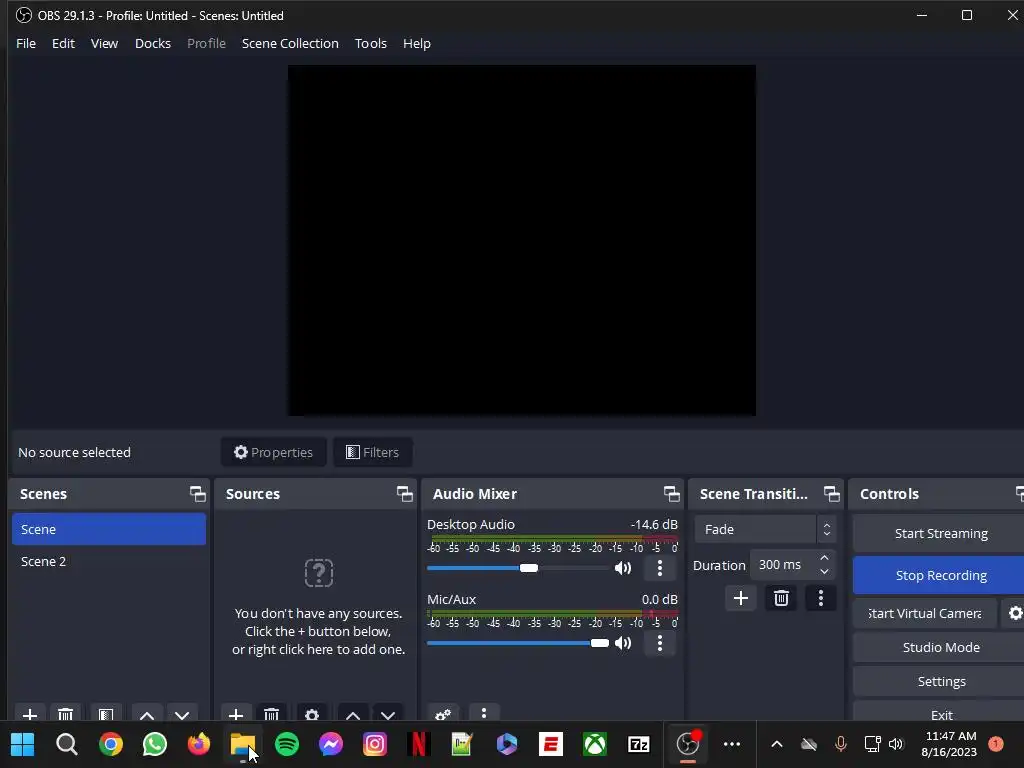Open the Edit menu
Image resolution: width=1024 pixels, height=768 pixels.
click(x=63, y=43)
